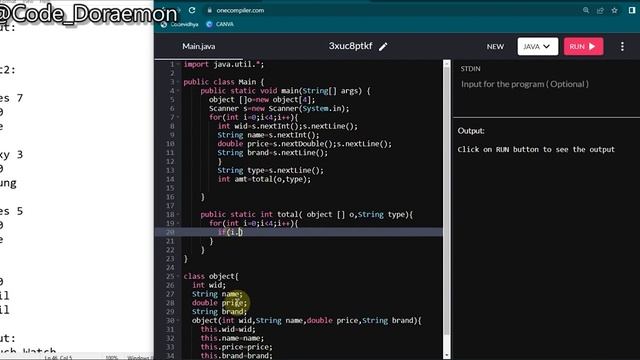Viewport: 640px width, 360px height.
Task: Click the 'import java.util.*;' code line
Action: pyautogui.click(x=224, y=64)
